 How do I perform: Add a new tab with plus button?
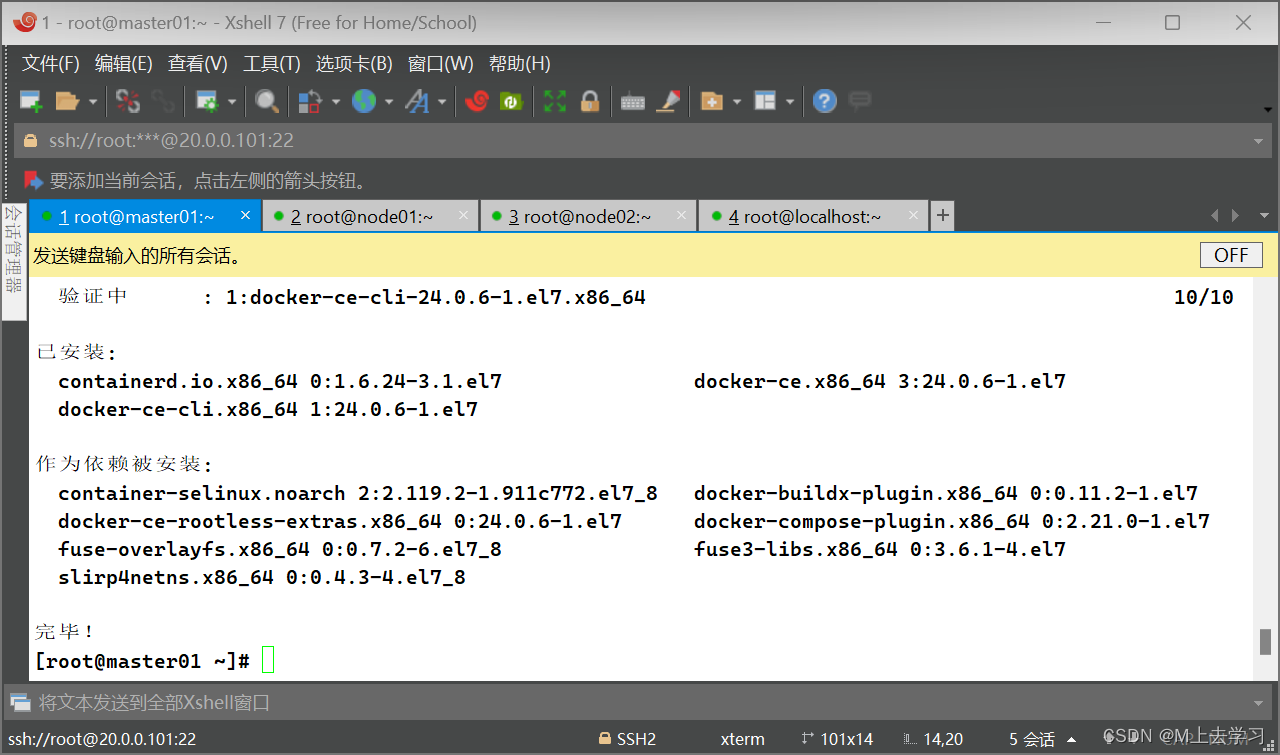942,216
